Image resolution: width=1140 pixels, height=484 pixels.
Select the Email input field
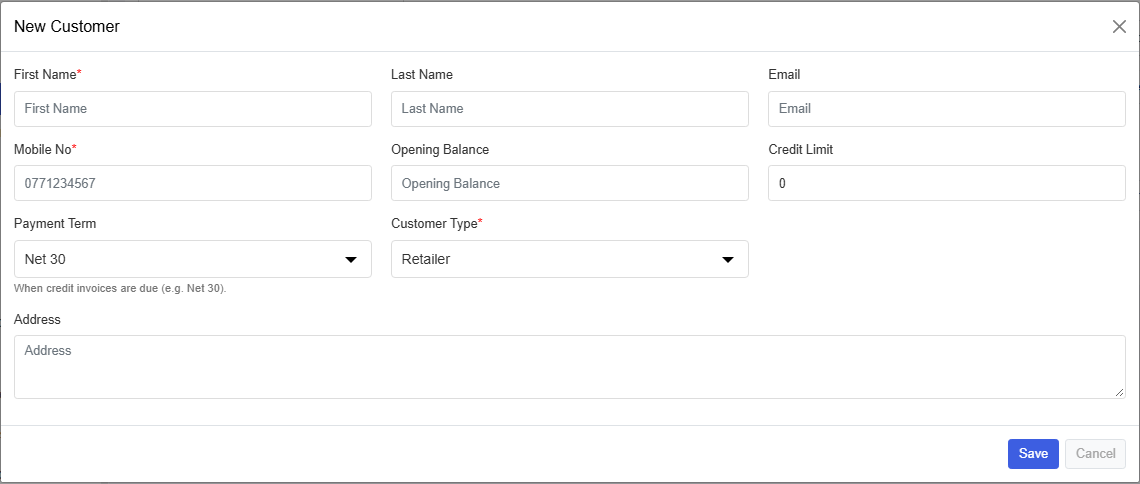947,109
